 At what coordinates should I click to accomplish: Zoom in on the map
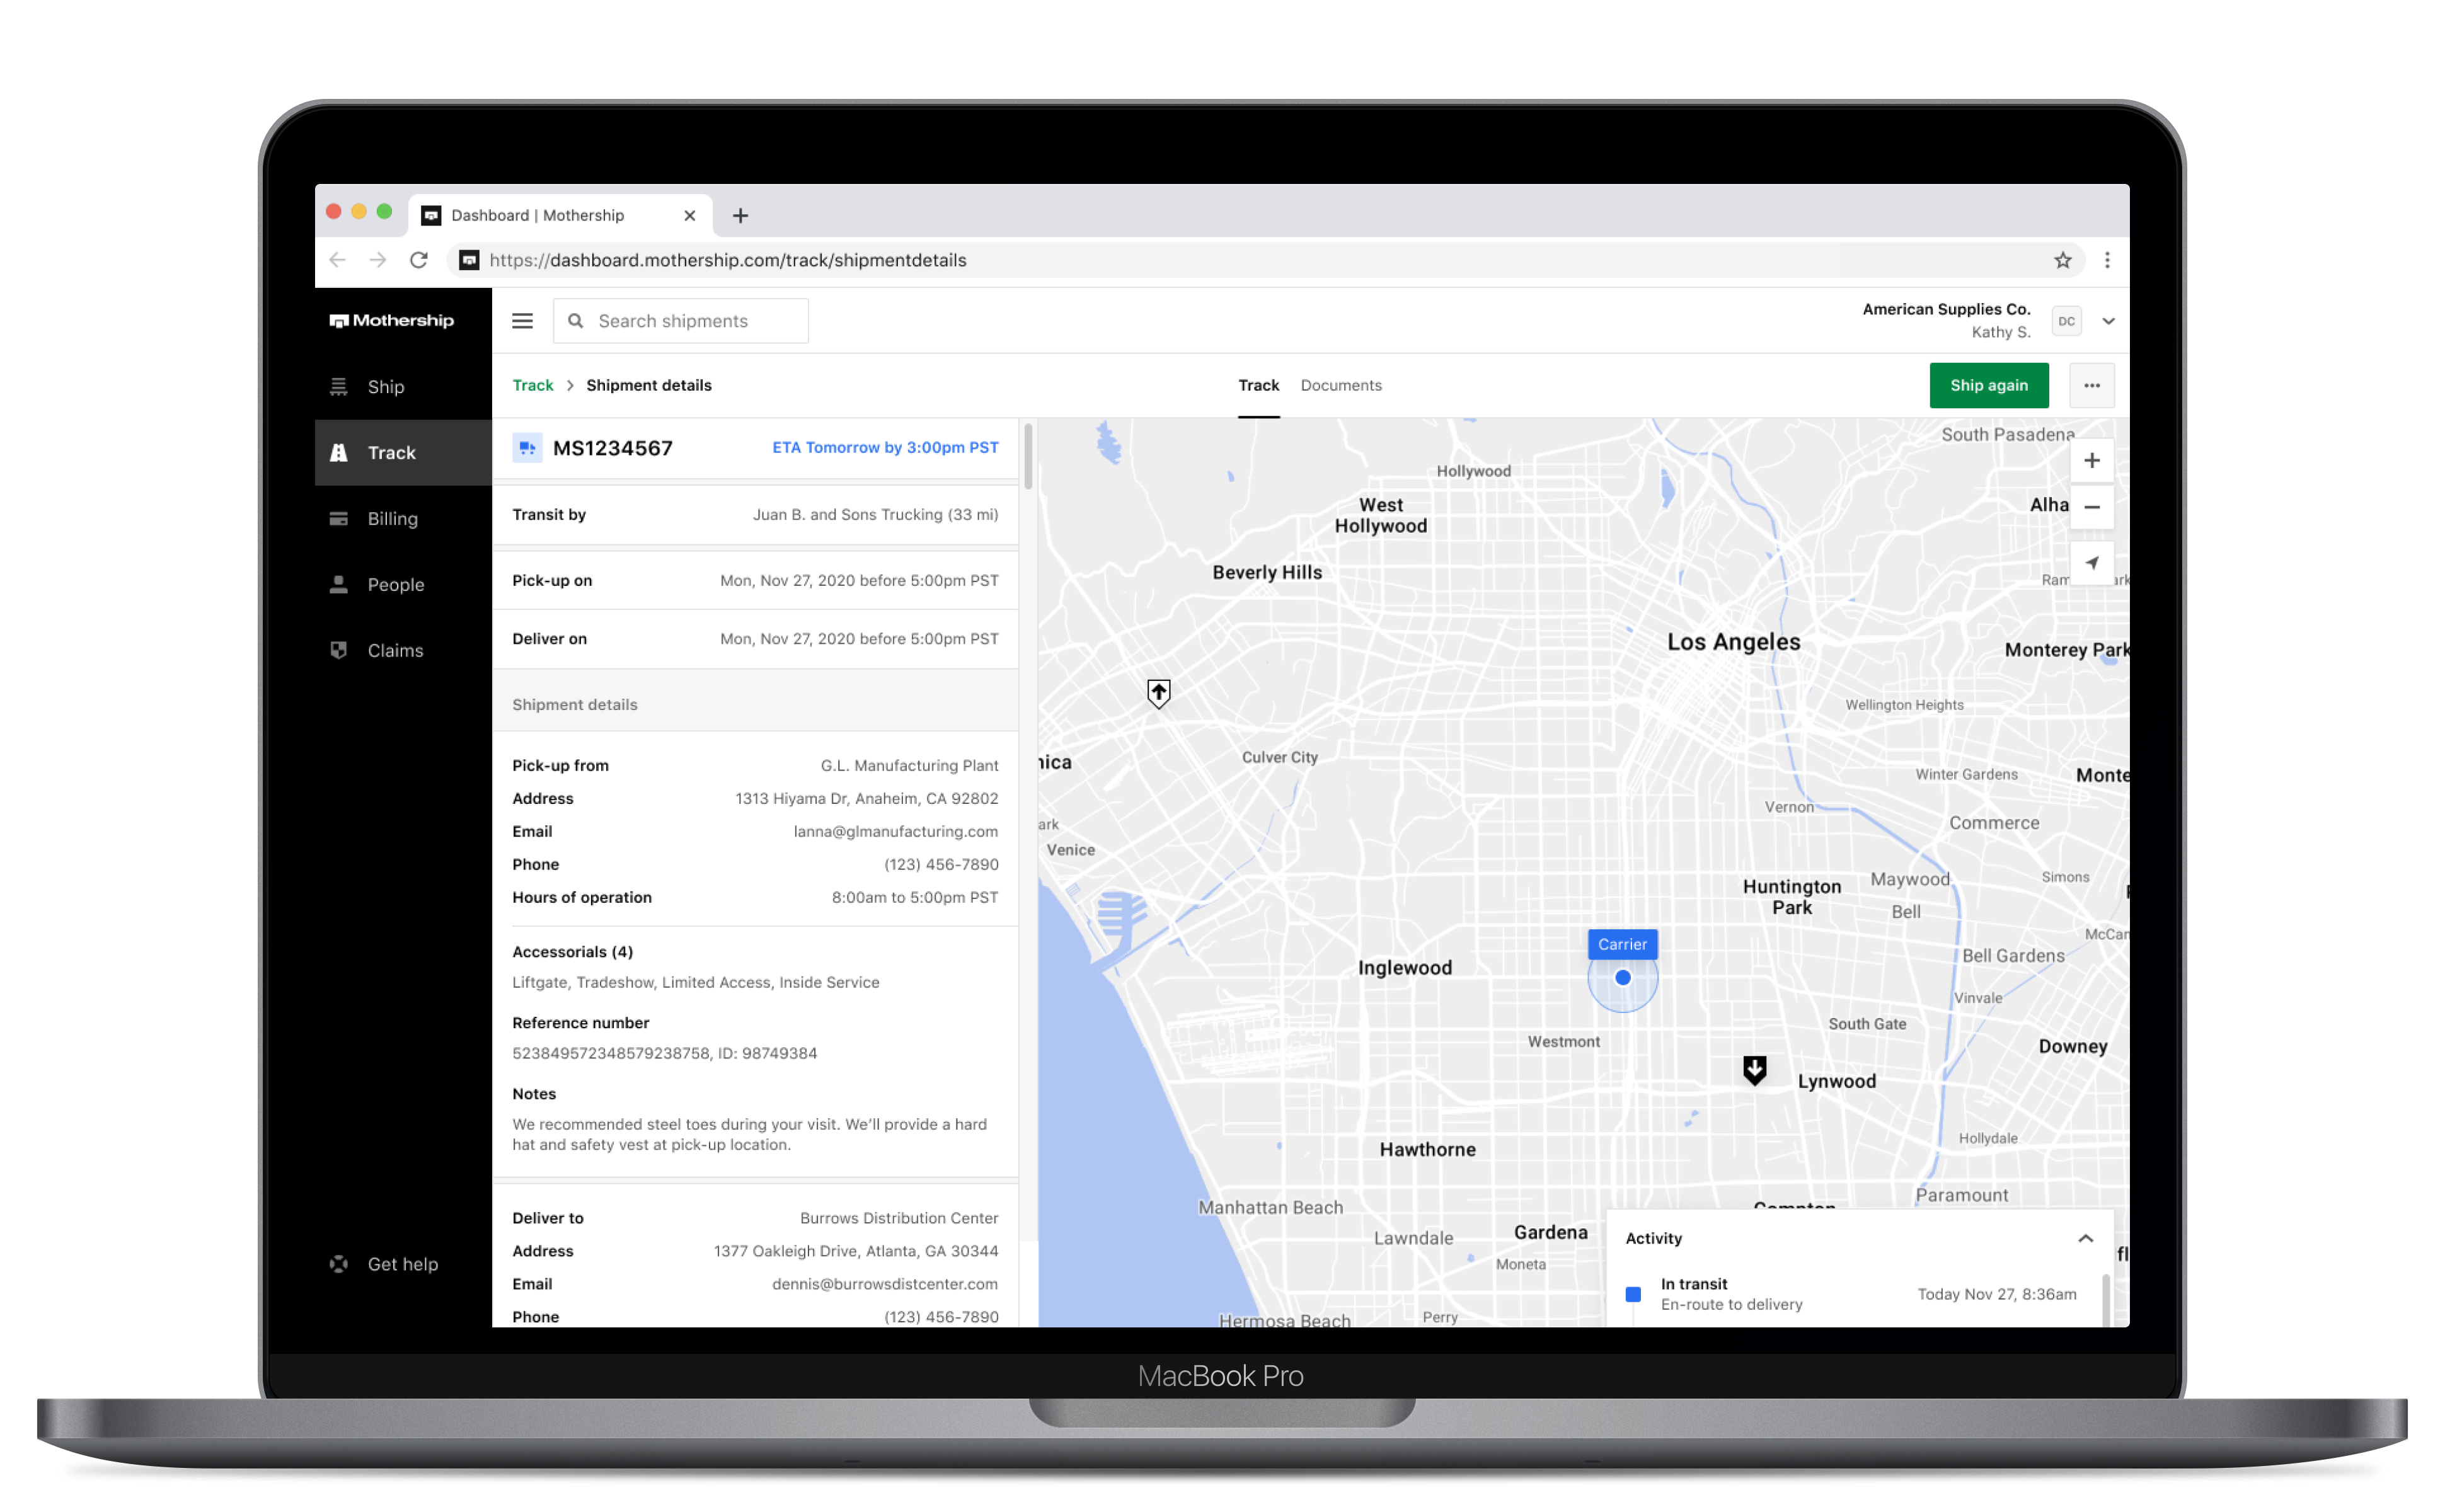(x=2091, y=461)
